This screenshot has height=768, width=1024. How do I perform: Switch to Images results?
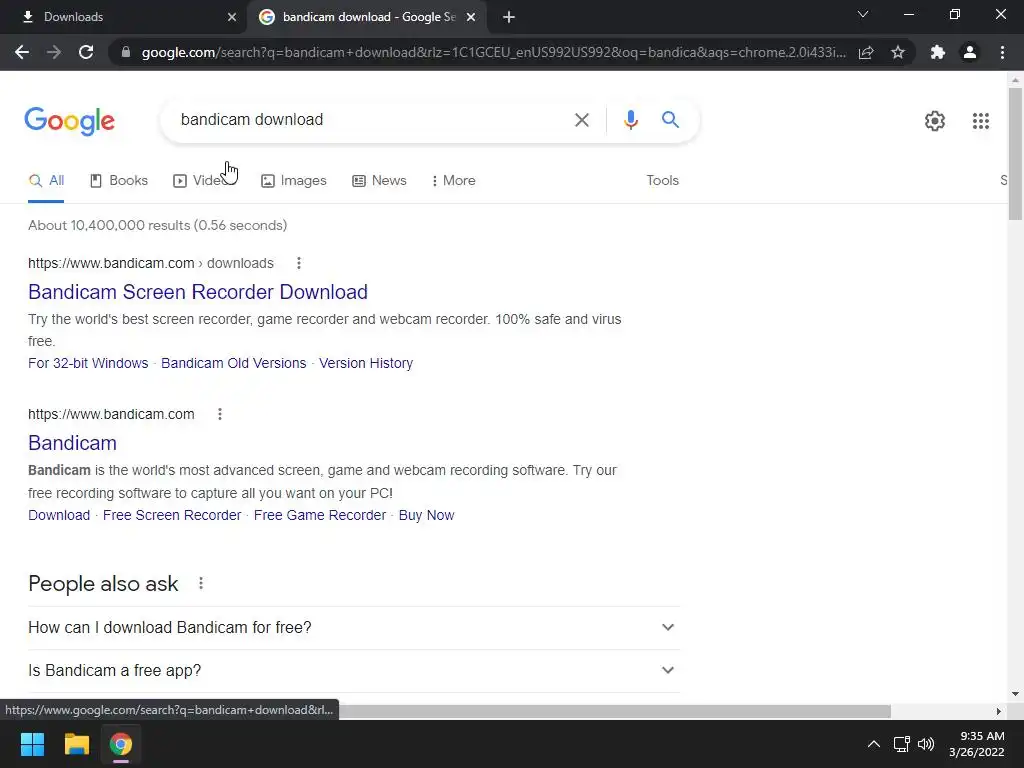click(293, 181)
